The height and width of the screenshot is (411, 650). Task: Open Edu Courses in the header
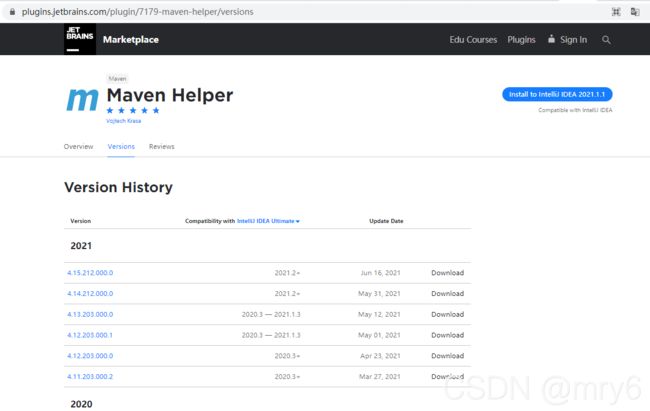[473, 40]
